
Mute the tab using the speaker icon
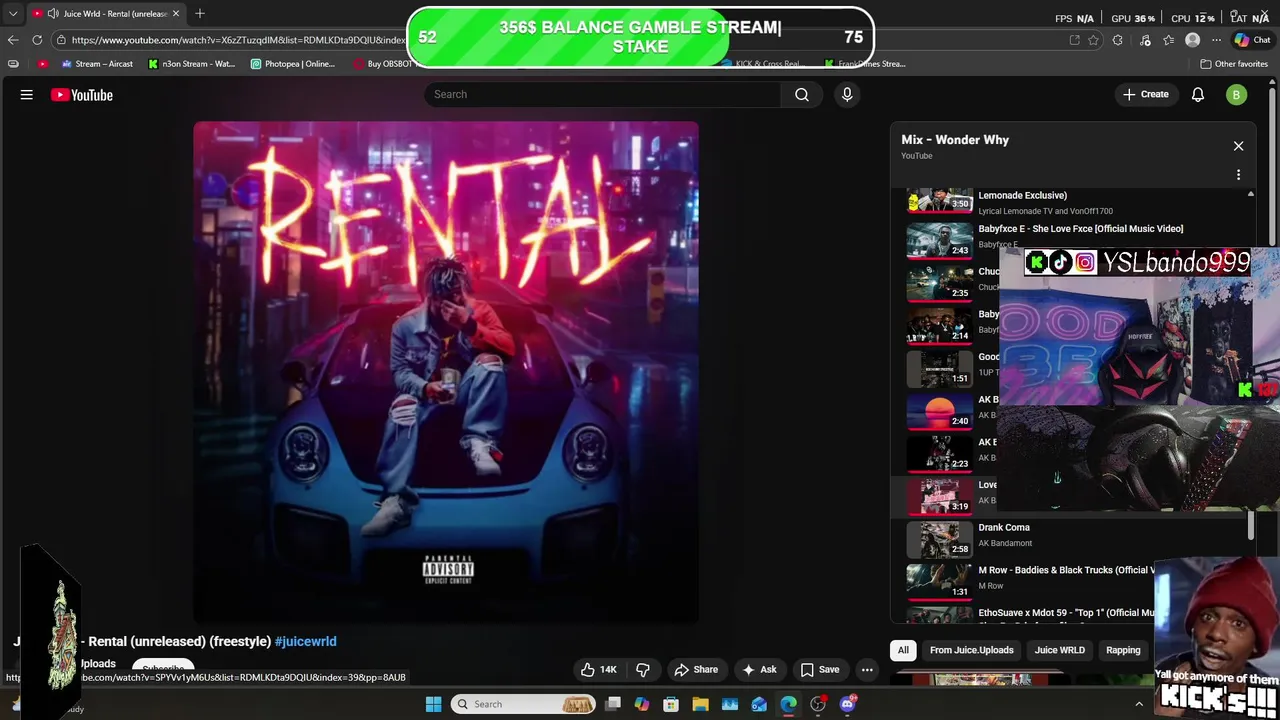[x=52, y=14]
